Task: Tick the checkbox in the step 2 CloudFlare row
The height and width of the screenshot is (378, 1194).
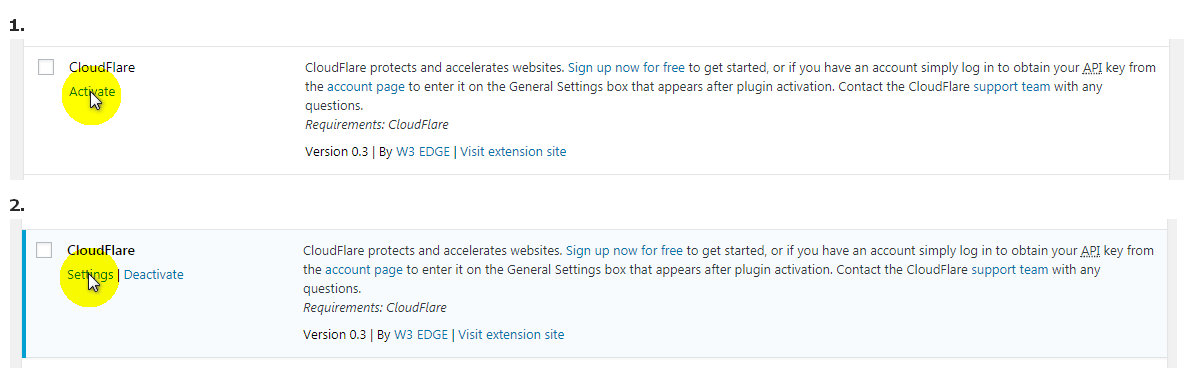Action: [x=44, y=250]
